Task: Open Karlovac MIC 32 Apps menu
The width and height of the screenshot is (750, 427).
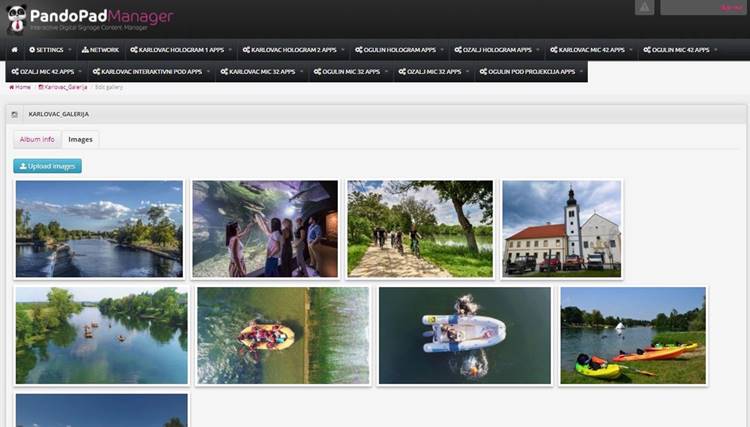Action: click(x=262, y=72)
